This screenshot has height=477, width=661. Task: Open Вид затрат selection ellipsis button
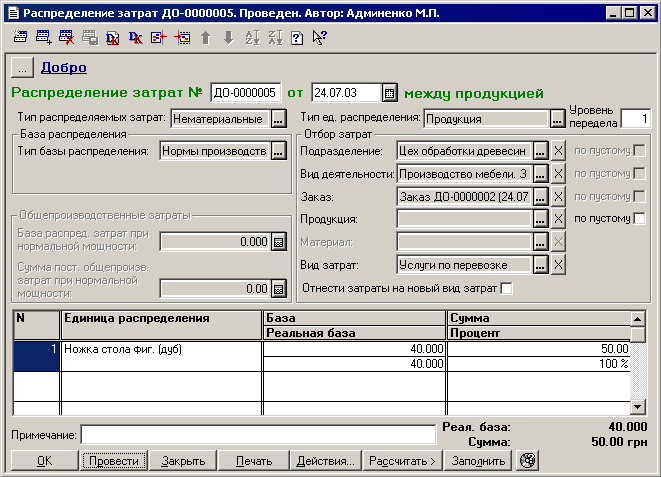[x=540, y=265]
